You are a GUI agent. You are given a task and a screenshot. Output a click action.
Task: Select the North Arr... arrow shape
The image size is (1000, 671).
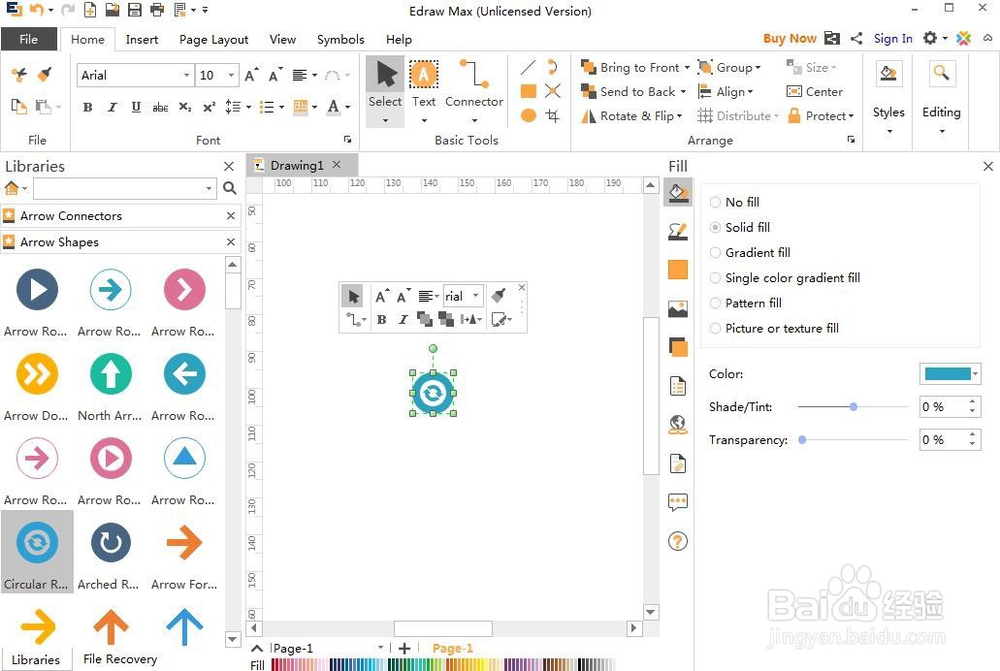click(x=110, y=385)
